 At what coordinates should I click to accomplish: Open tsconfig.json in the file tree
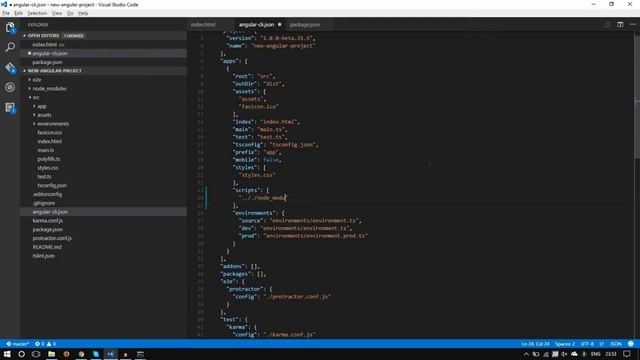[x=52, y=185]
